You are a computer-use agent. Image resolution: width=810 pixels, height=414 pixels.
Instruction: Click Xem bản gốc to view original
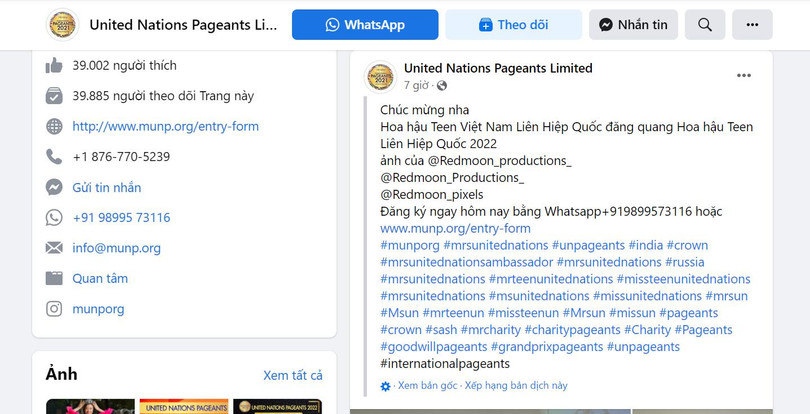coord(427,385)
